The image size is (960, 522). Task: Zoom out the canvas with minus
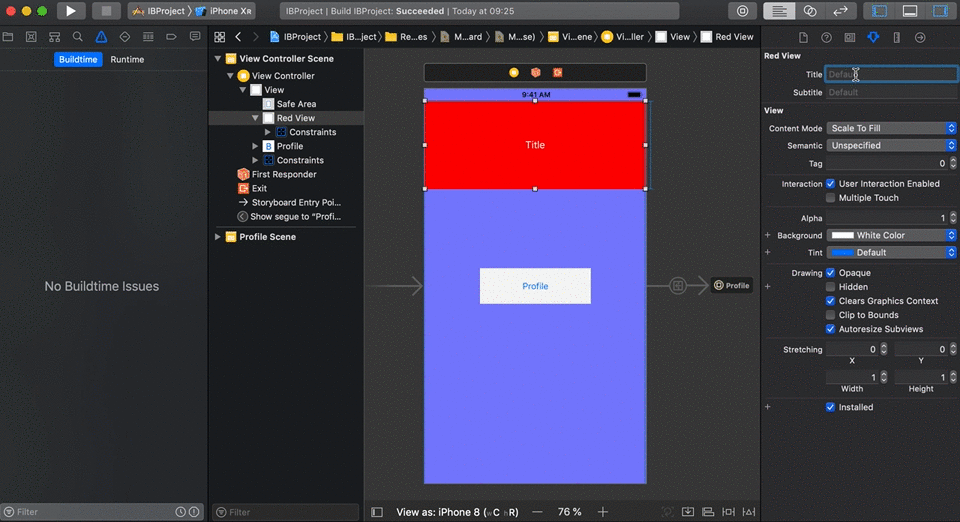tap(537, 512)
